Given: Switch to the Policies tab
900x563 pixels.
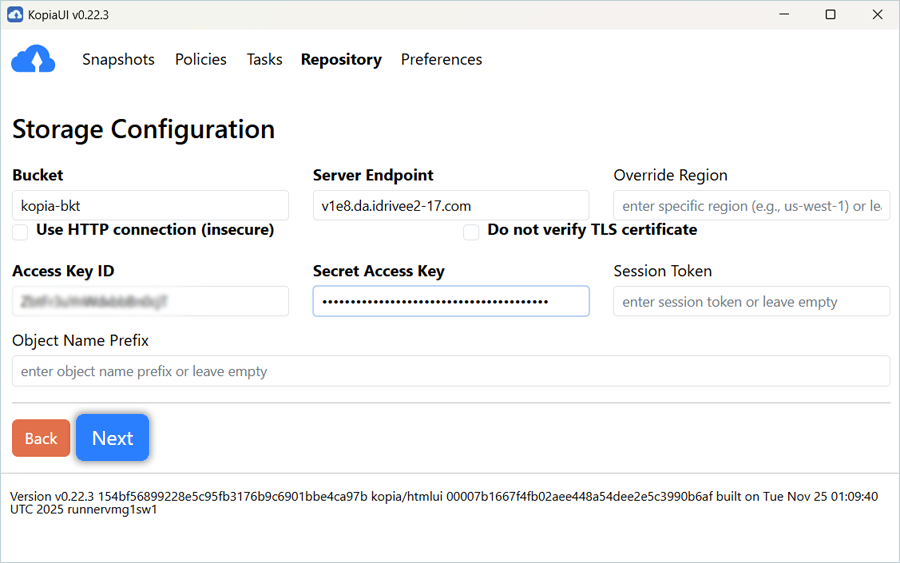Looking at the screenshot, I should point(200,60).
